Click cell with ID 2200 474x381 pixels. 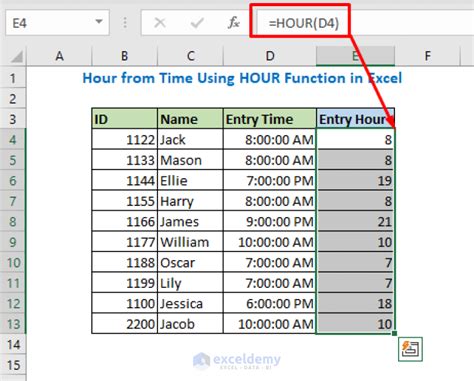click(124, 324)
